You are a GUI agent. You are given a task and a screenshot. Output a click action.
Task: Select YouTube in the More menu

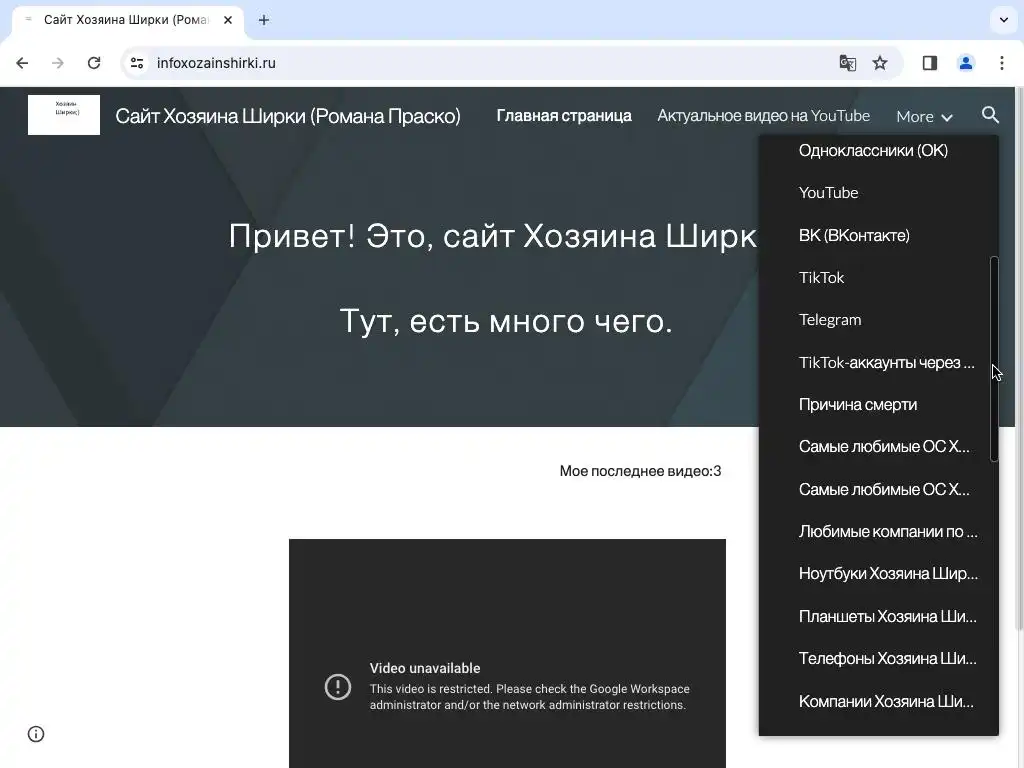[x=828, y=193]
